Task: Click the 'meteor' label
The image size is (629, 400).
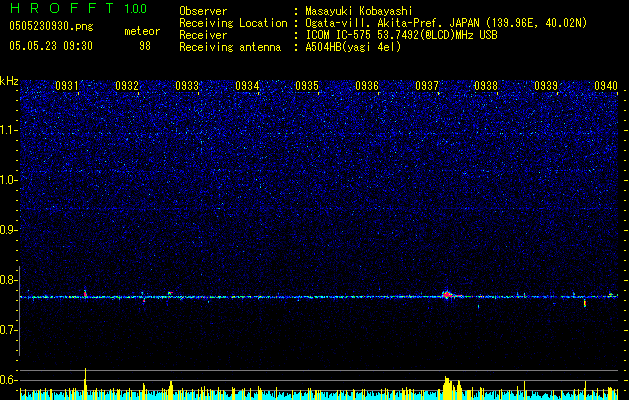Action: pos(142,31)
